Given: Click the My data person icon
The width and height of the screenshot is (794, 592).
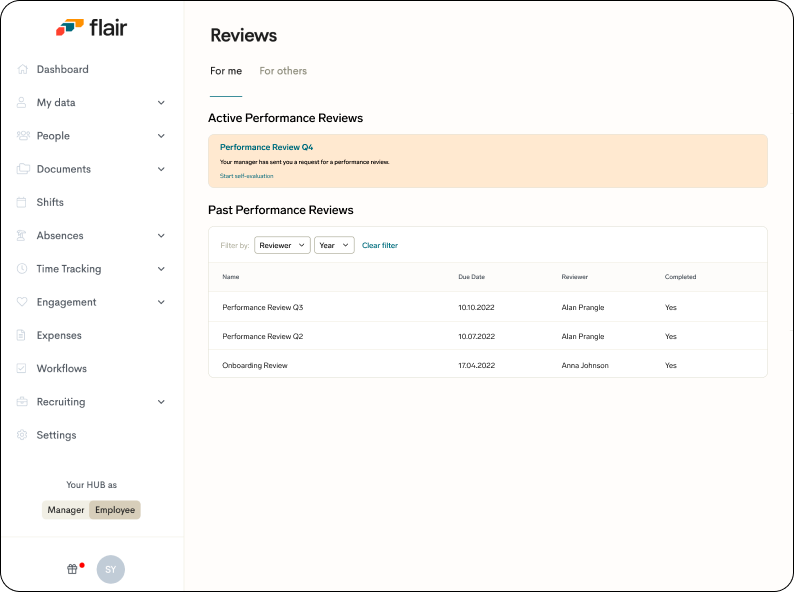Looking at the screenshot, I should point(21,102).
